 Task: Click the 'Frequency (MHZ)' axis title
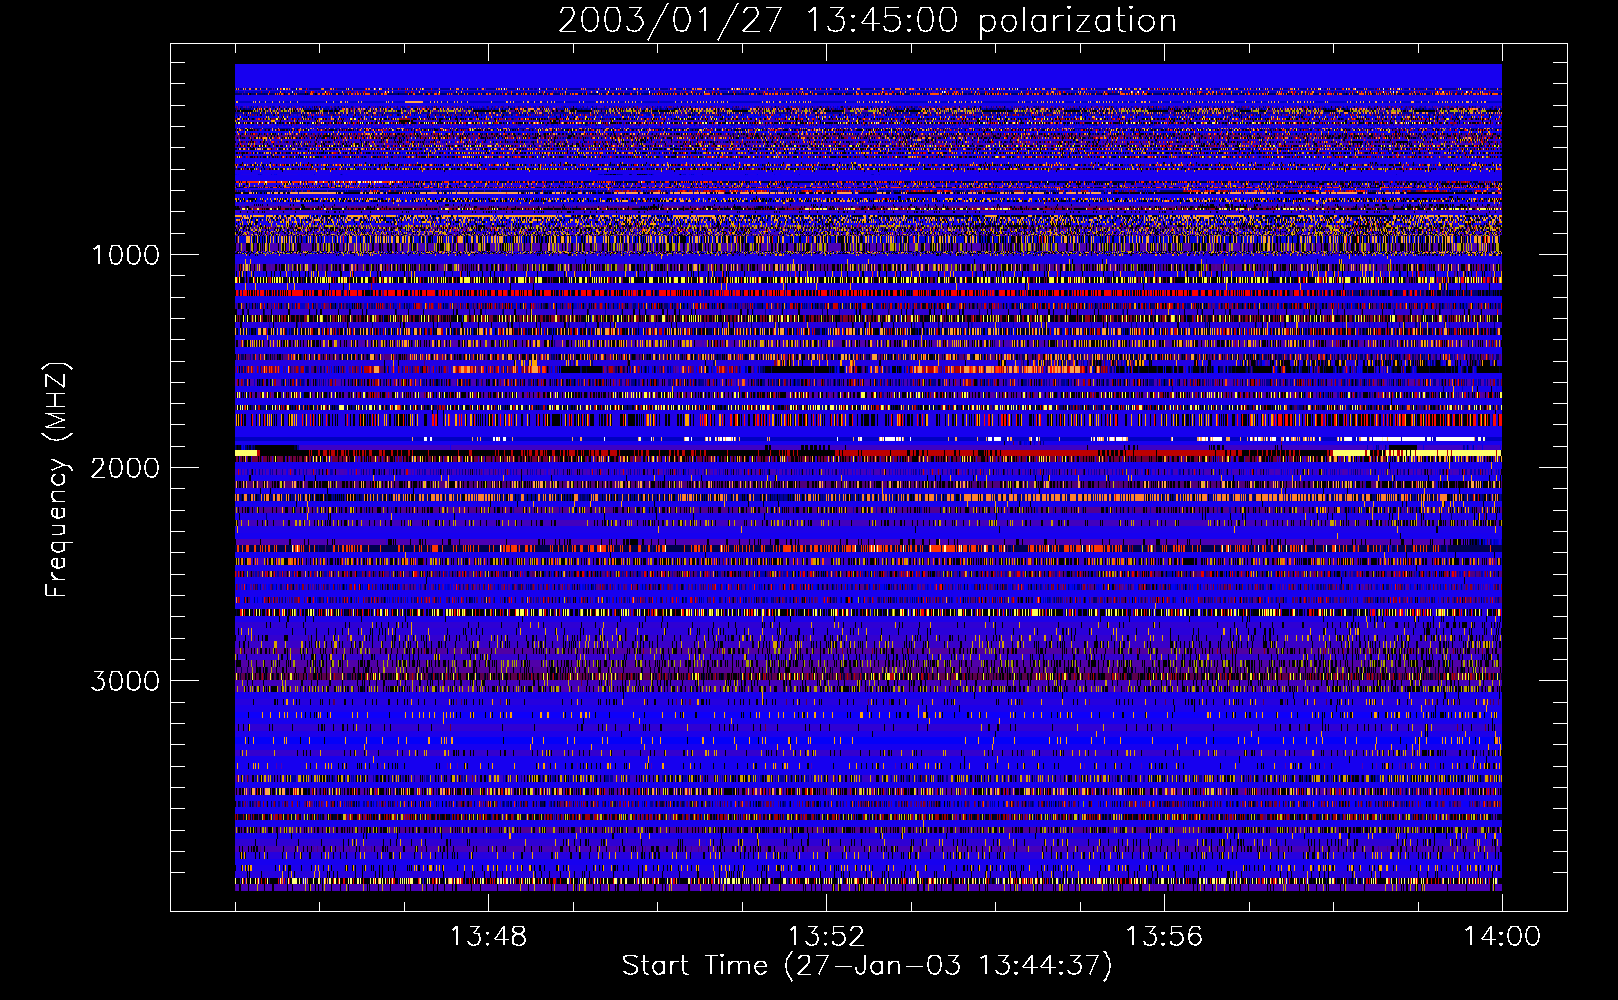57,480
